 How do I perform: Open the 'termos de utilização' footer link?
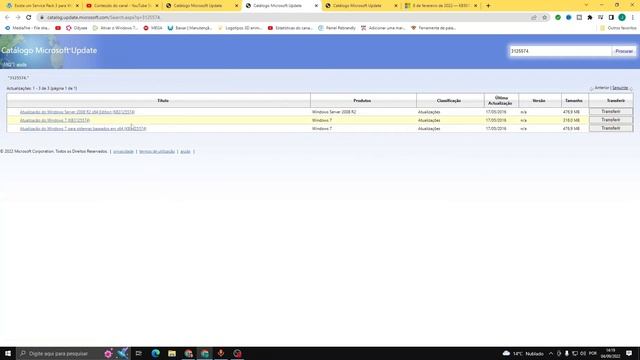pyautogui.click(x=157, y=151)
